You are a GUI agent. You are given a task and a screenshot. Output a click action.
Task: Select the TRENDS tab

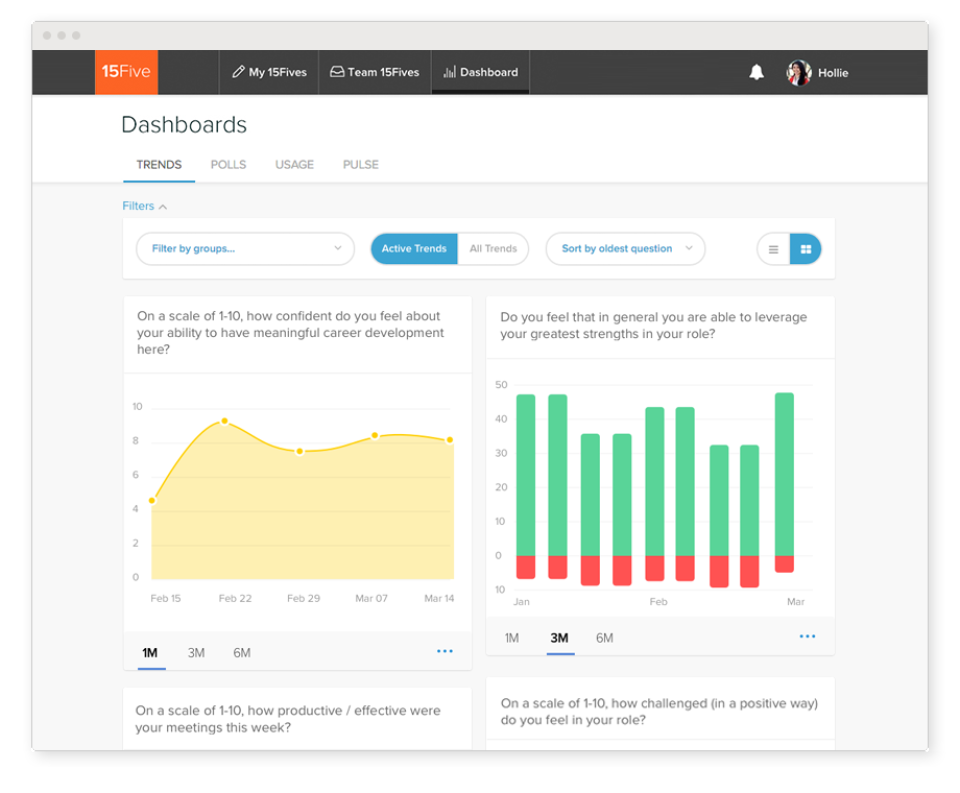tap(159, 165)
